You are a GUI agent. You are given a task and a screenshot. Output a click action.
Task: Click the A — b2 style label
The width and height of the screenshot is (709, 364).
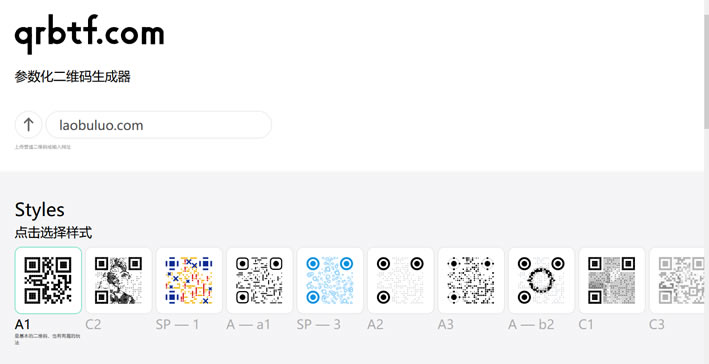click(531, 325)
